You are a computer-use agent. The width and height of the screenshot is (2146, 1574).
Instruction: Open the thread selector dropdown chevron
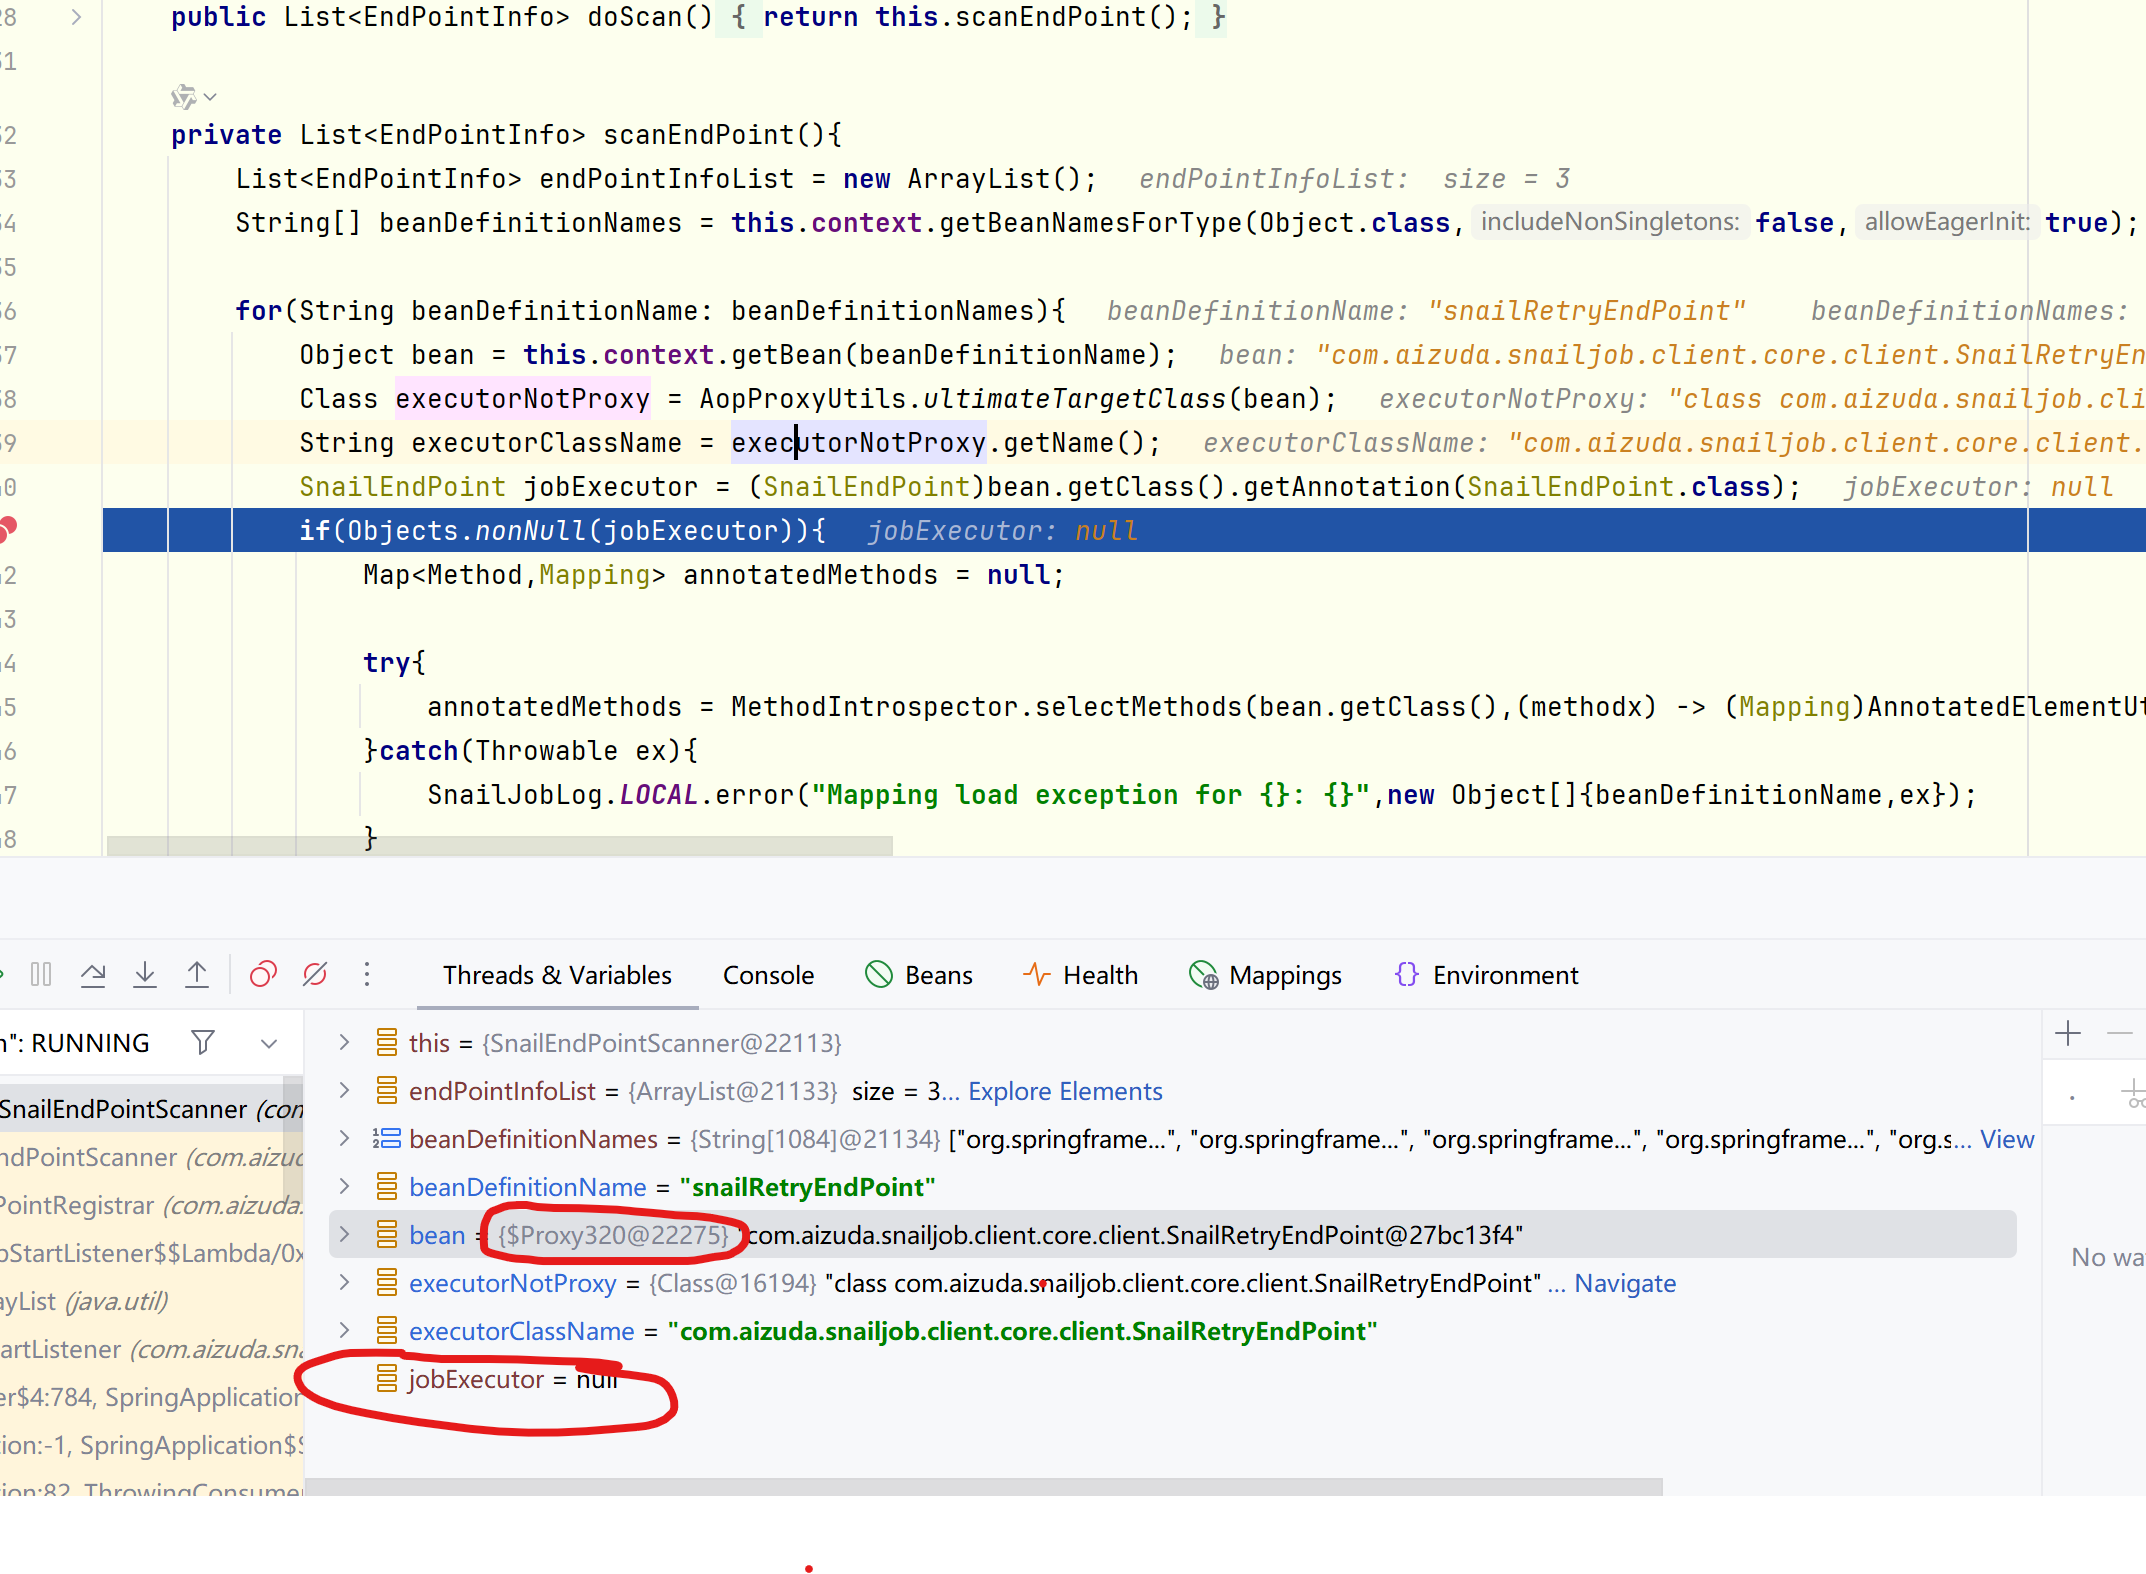click(268, 1043)
